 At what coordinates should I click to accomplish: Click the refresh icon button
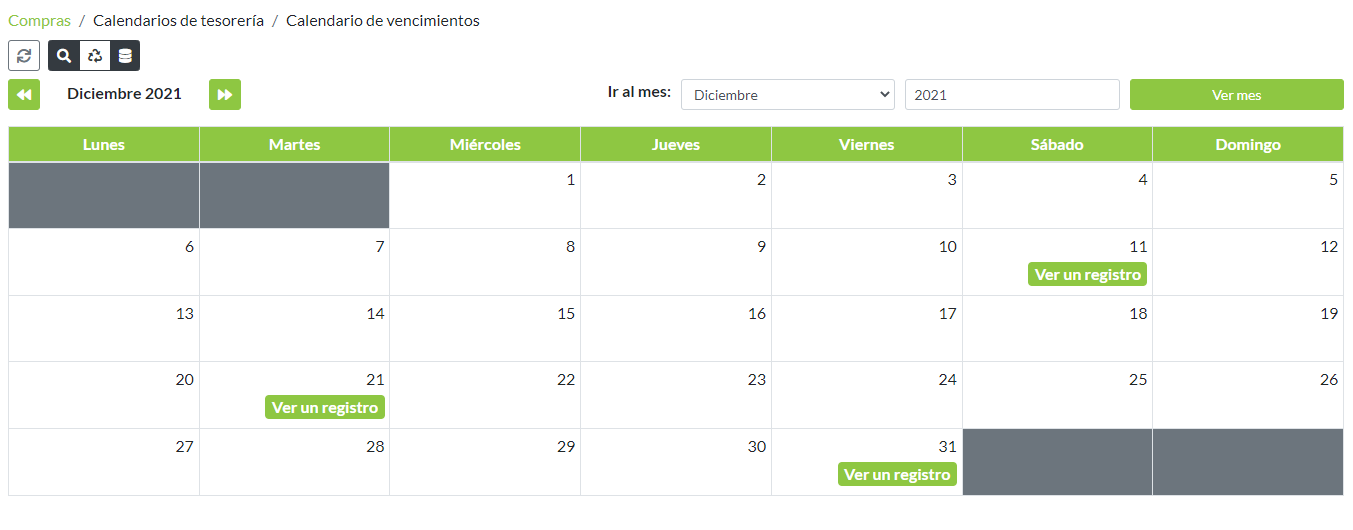24,56
